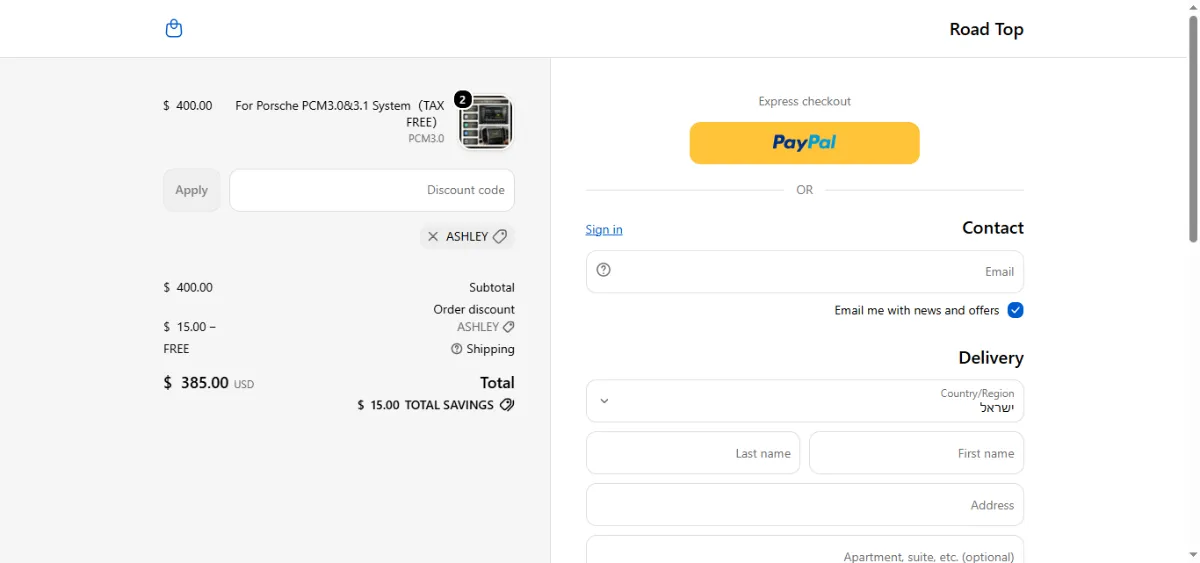Click the tag icon on ASHLEY chip
The image size is (1200, 563).
[x=500, y=237]
